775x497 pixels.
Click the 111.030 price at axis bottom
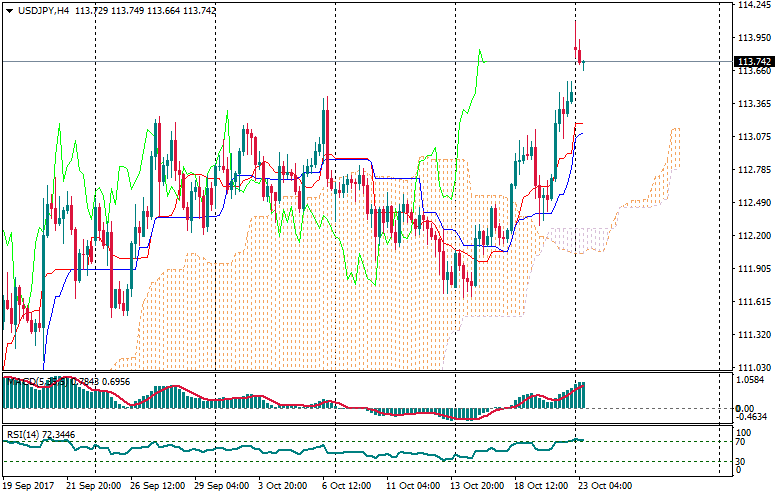[x=752, y=367]
